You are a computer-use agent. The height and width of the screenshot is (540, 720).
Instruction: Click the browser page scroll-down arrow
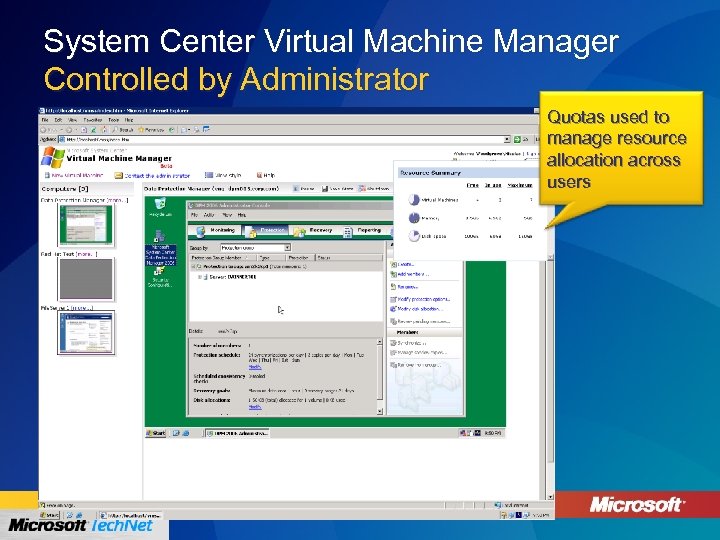point(550,497)
